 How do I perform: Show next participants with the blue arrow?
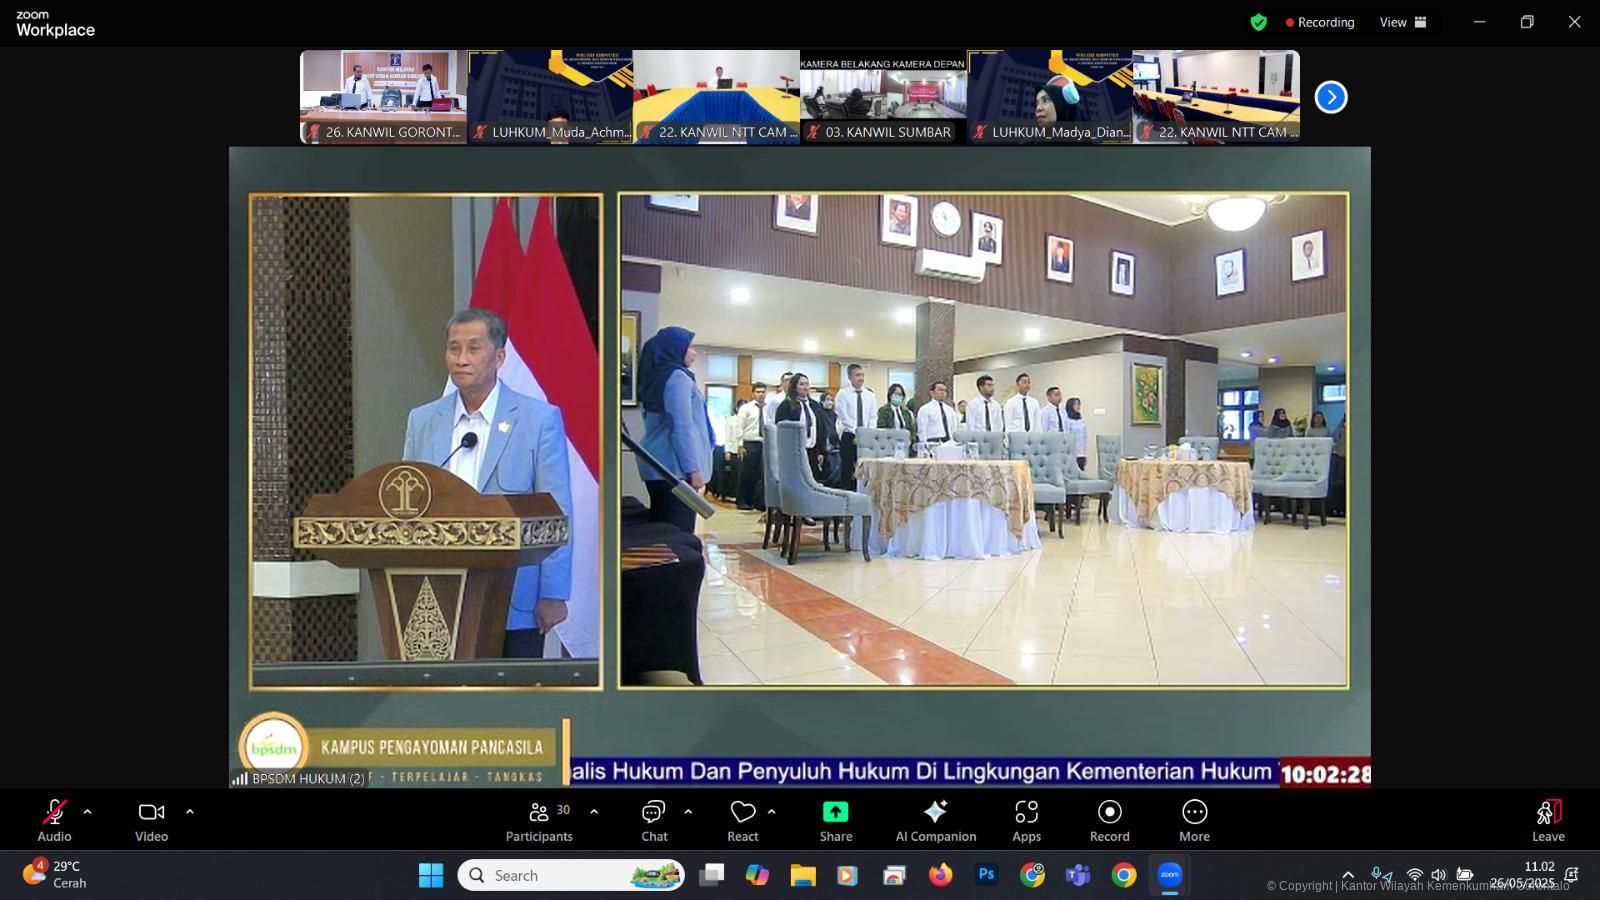click(1331, 97)
